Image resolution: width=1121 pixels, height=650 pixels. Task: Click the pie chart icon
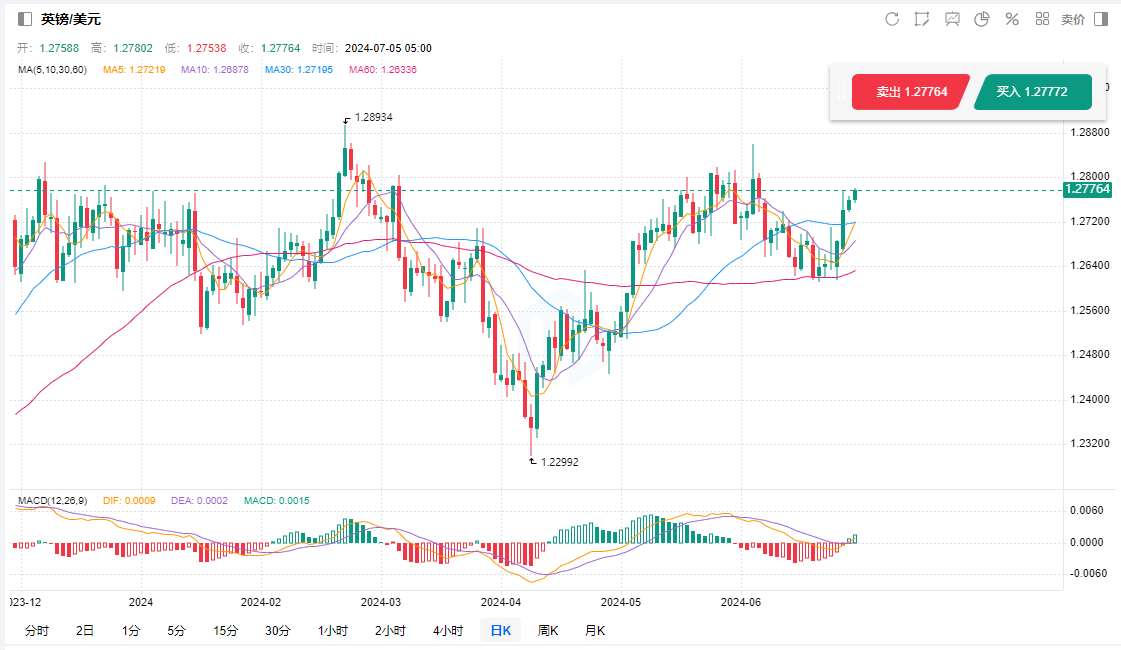[x=982, y=19]
